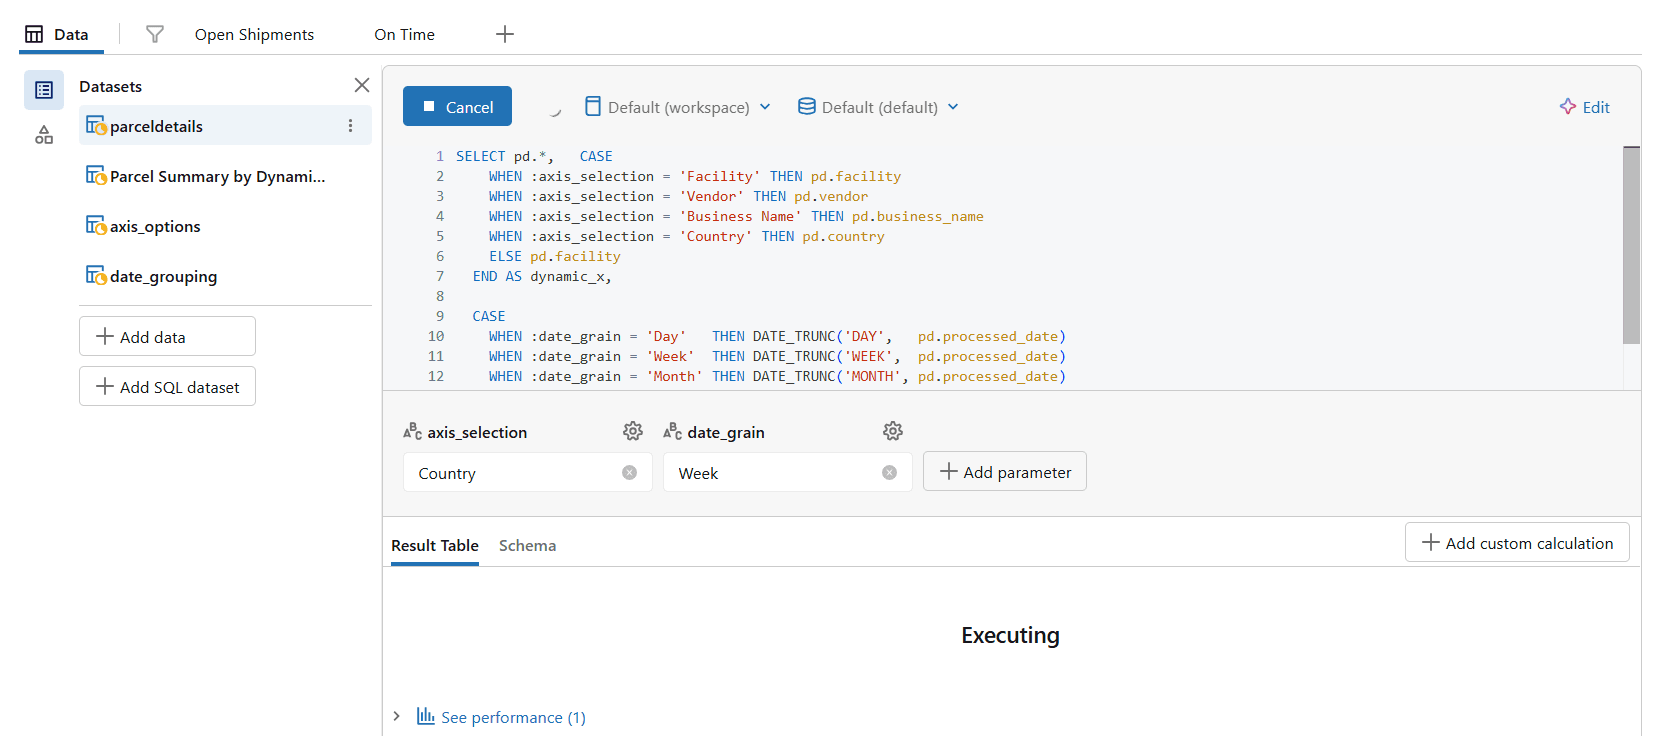
Task: Click the Parcel Summary dataset icon
Action: click(96, 175)
